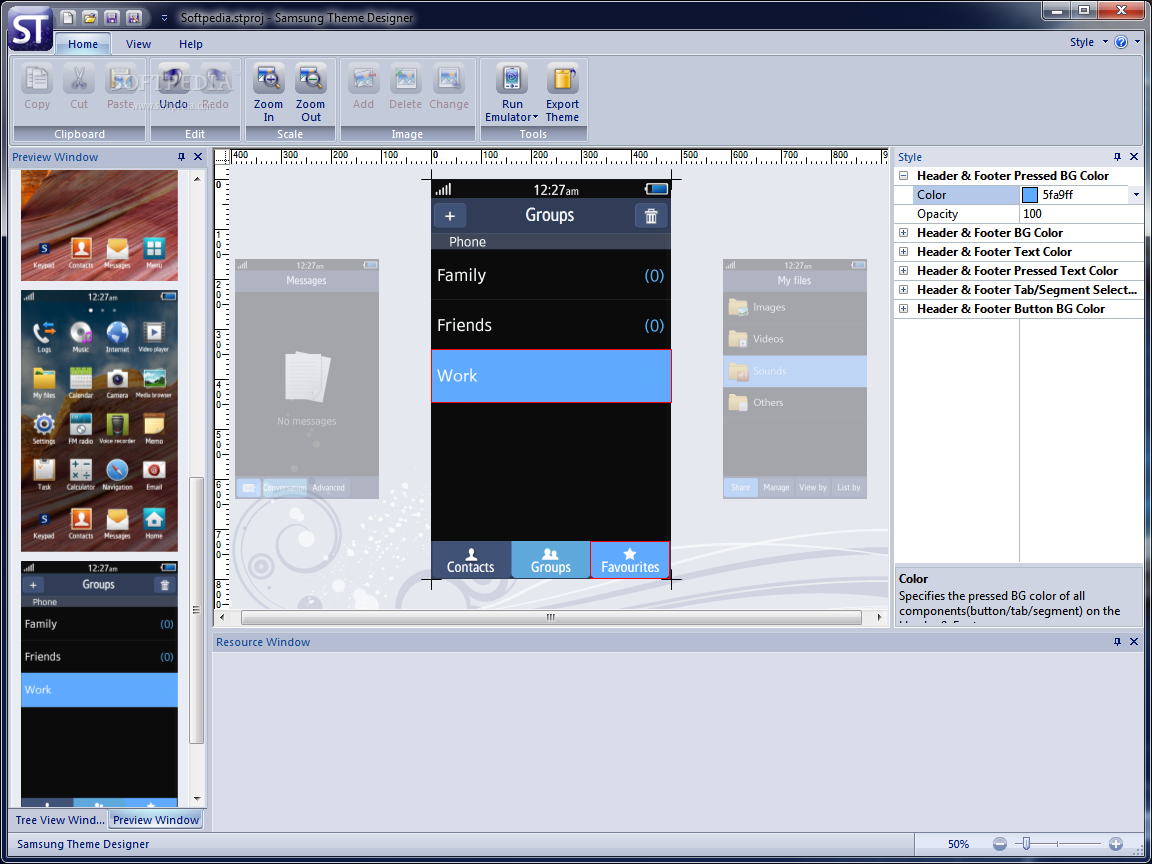
Task: Click the Redo icon
Action: (215, 79)
